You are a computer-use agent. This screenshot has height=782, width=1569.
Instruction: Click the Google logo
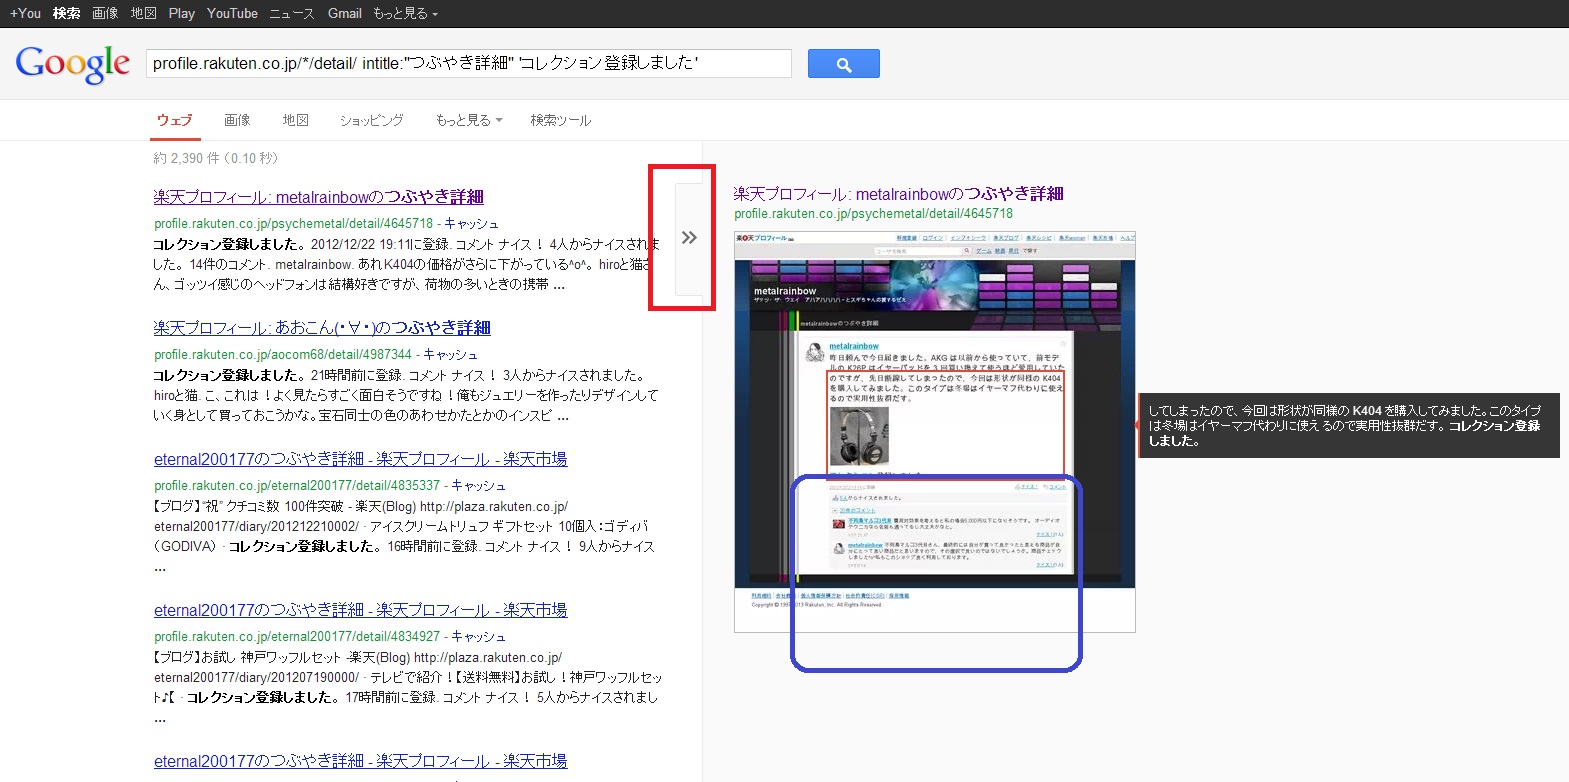click(x=73, y=64)
